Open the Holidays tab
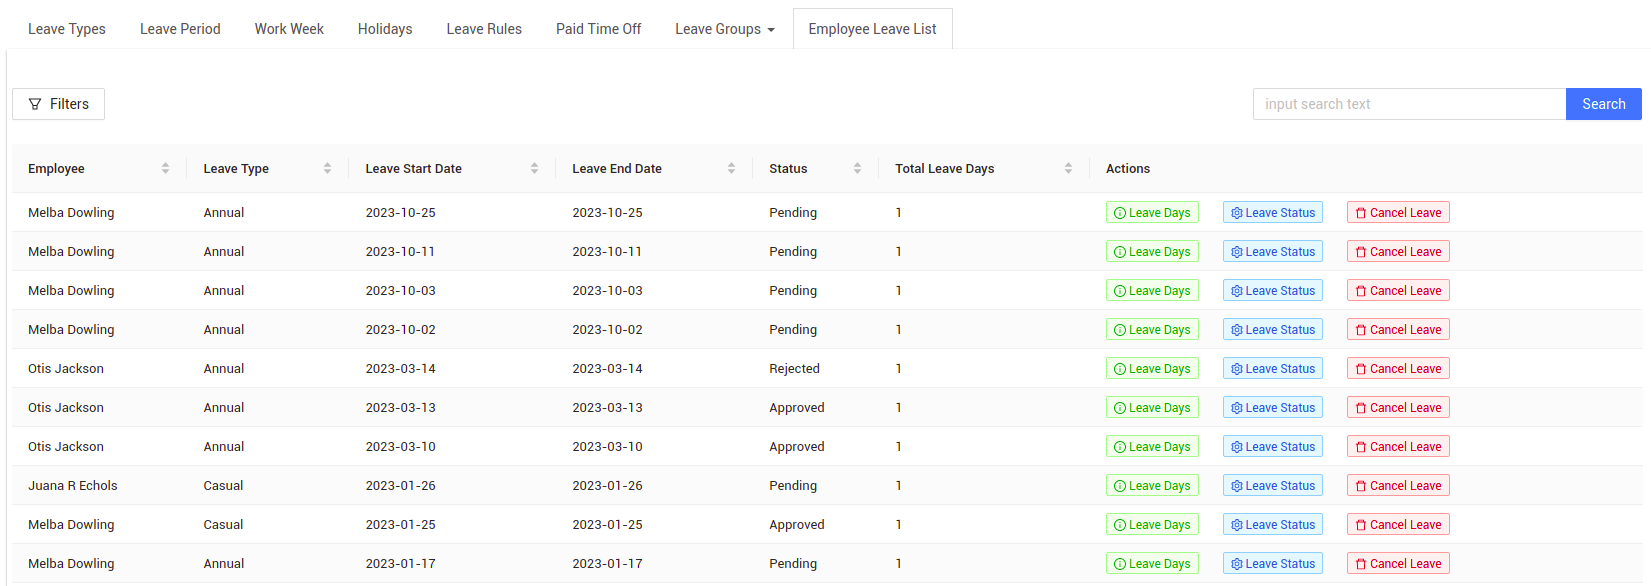The height and width of the screenshot is (586, 1651). click(x=385, y=29)
